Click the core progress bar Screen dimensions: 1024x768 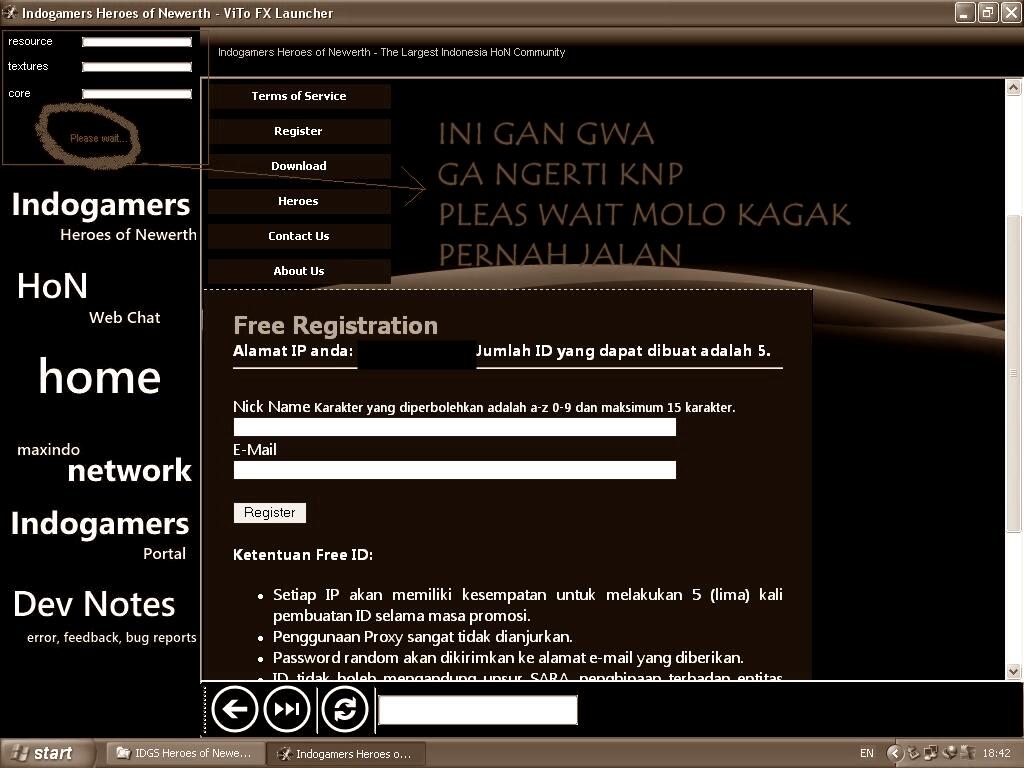[x=137, y=94]
